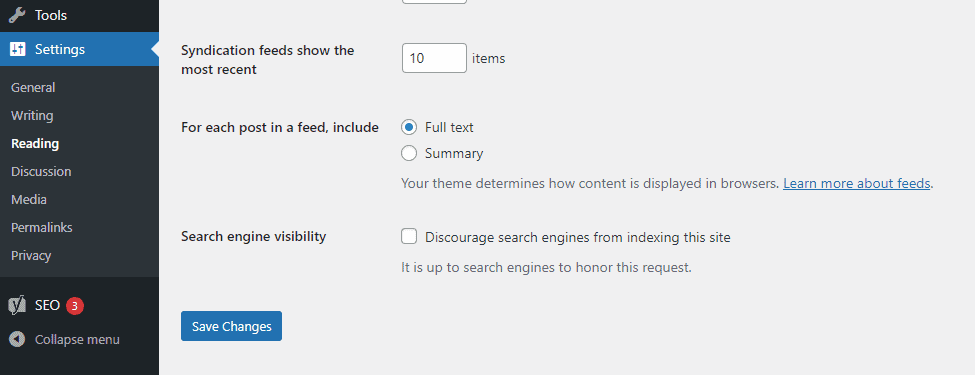The image size is (975, 375).
Task: Select the Full text radio button
Action: [x=409, y=127]
